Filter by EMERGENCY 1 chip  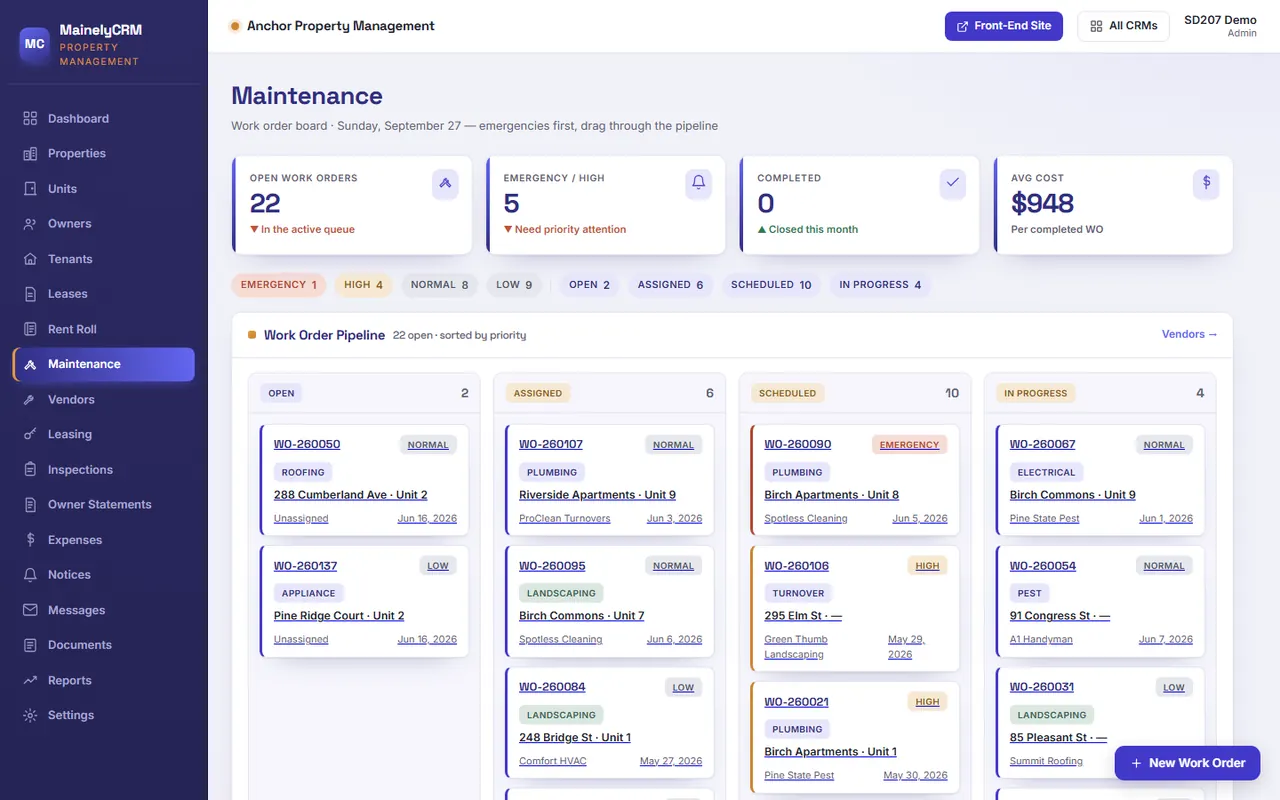click(x=279, y=285)
